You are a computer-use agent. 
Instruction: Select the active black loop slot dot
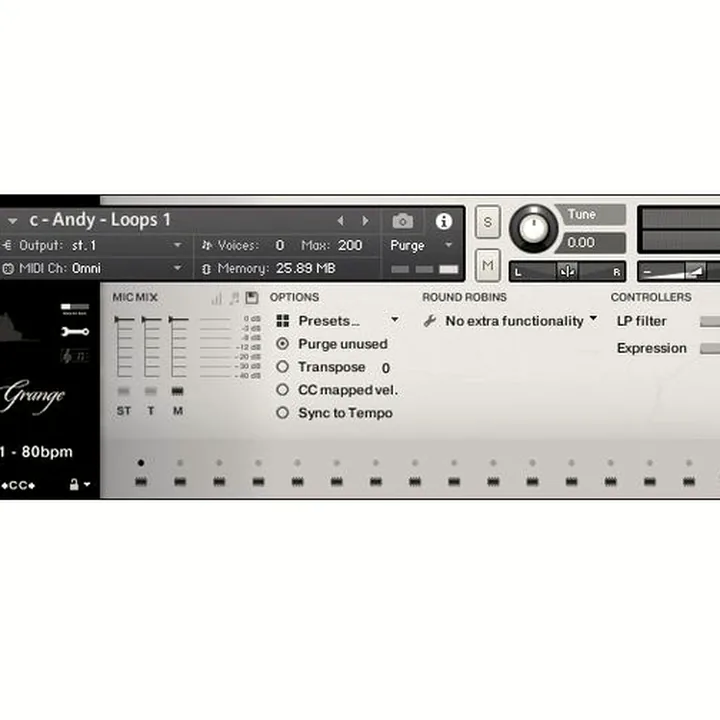click(x=141, y=463)
